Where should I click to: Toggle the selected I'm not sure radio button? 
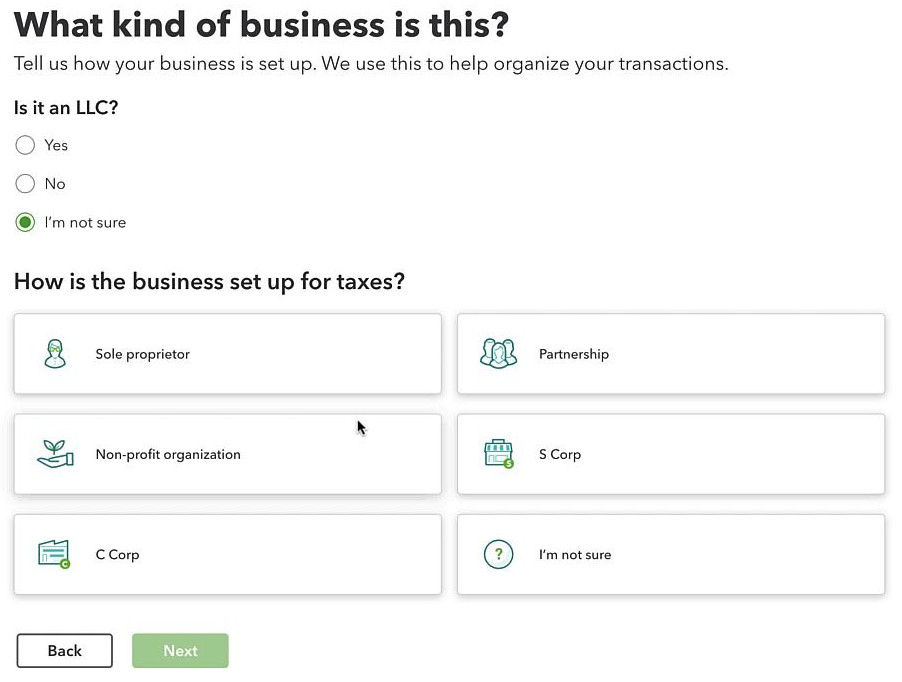pyautogui.click(x=25, y=222)
